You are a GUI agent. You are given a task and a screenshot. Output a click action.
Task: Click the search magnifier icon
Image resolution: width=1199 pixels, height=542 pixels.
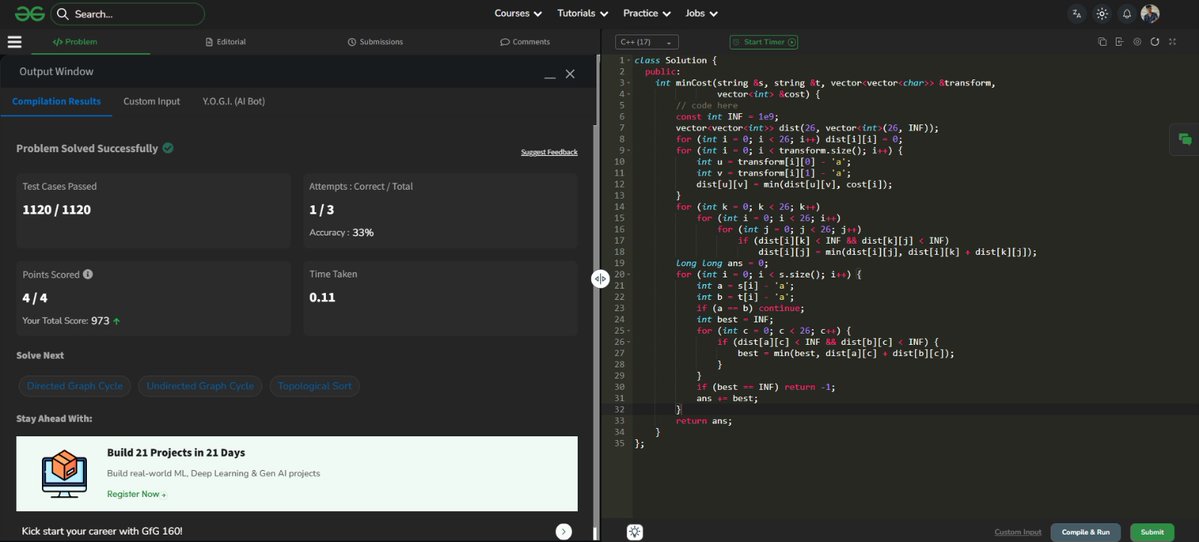pos(63,14)
